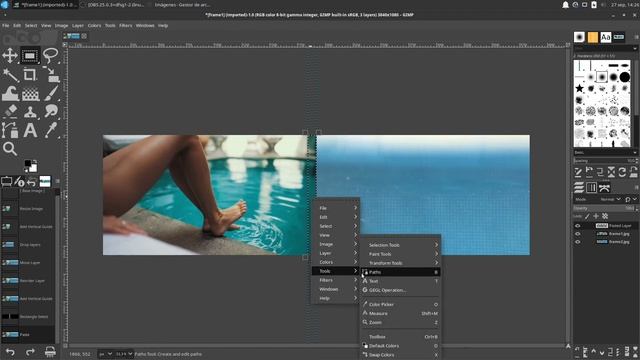Screen dimensions: 640x360
Task: Select the Color Picker eyedropper tool
Action: [51, 131]
